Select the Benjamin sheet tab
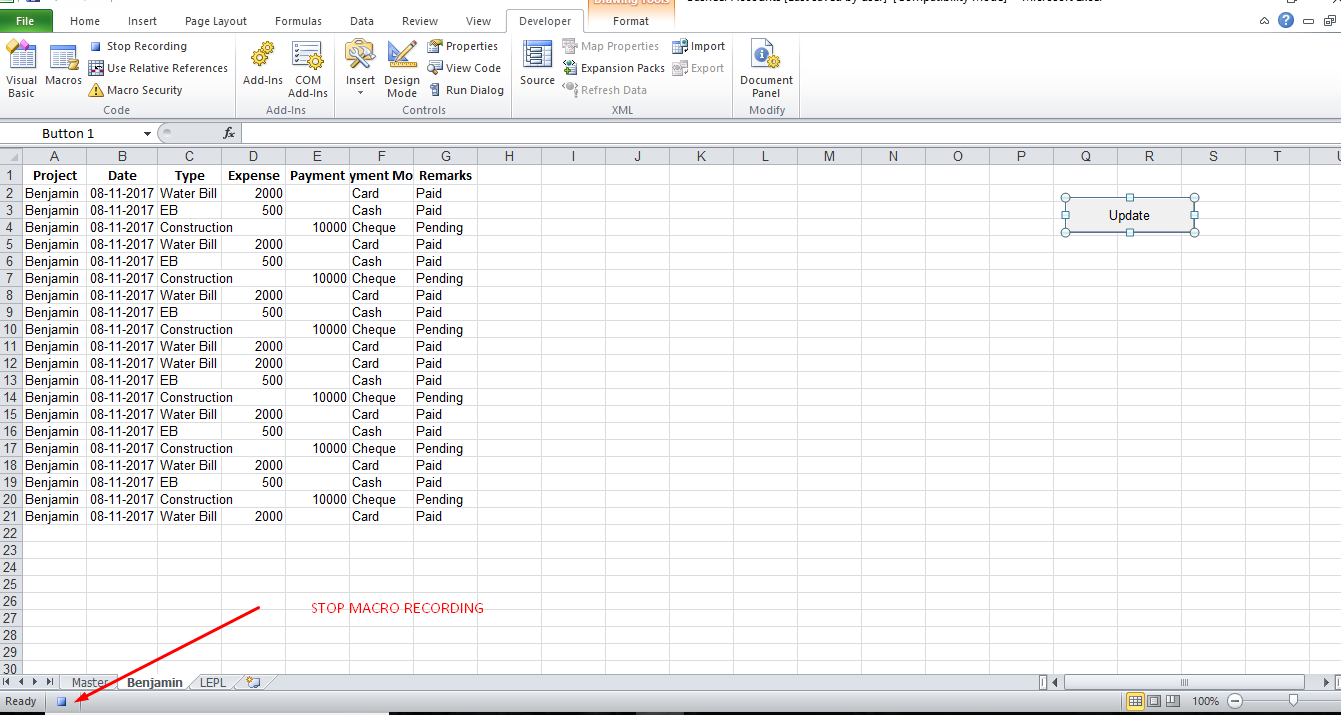The image size is (1341, 715). 154,682
